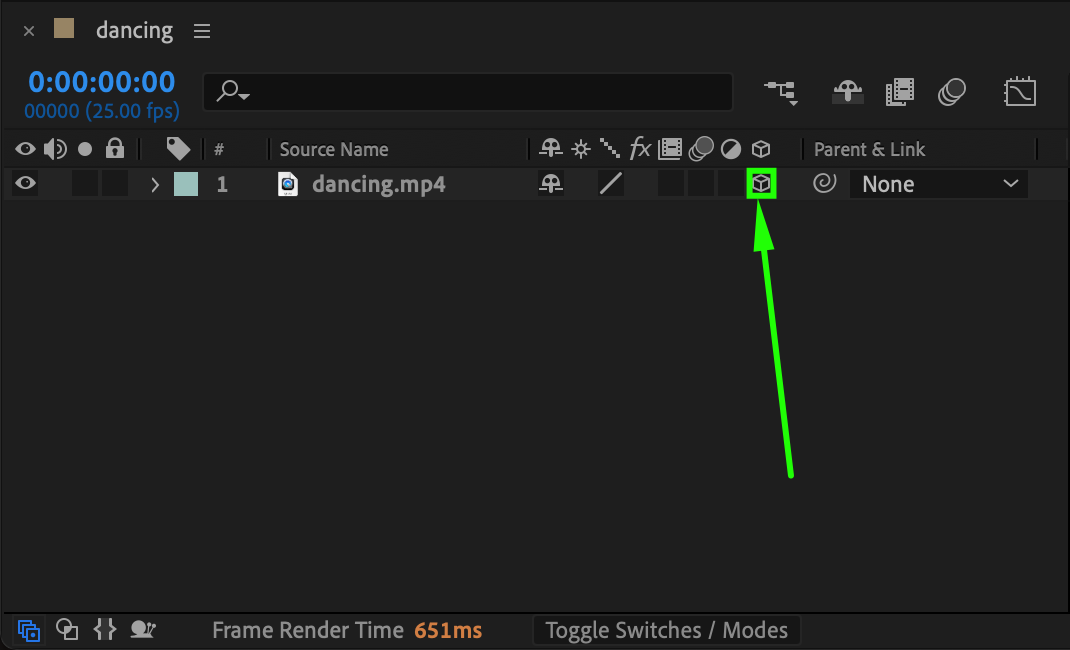Select the dancing composition tab
This screenshot has width=1070, height=650.
pos(134,31)
